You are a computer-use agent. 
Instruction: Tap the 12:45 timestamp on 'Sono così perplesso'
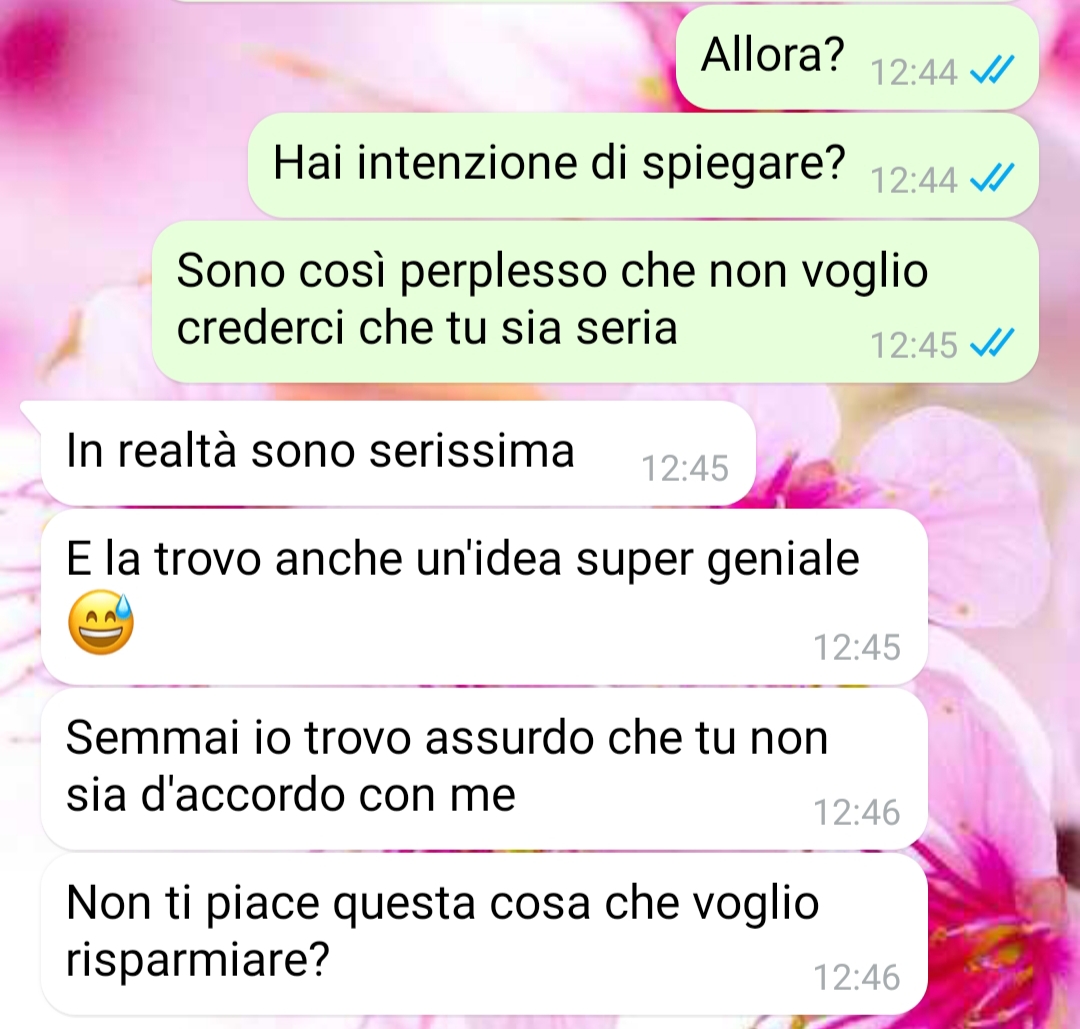click(x=914, y=344)
